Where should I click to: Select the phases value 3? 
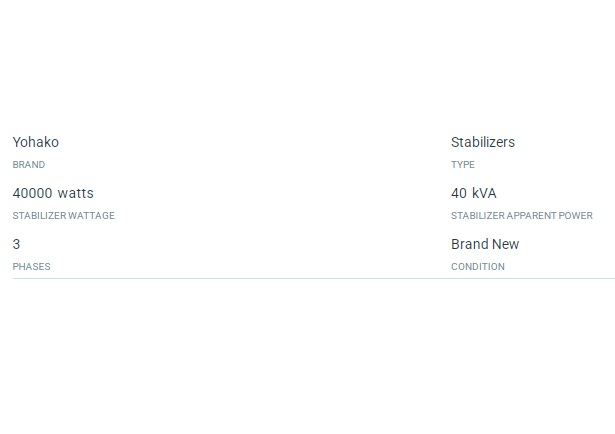[16, 244]
